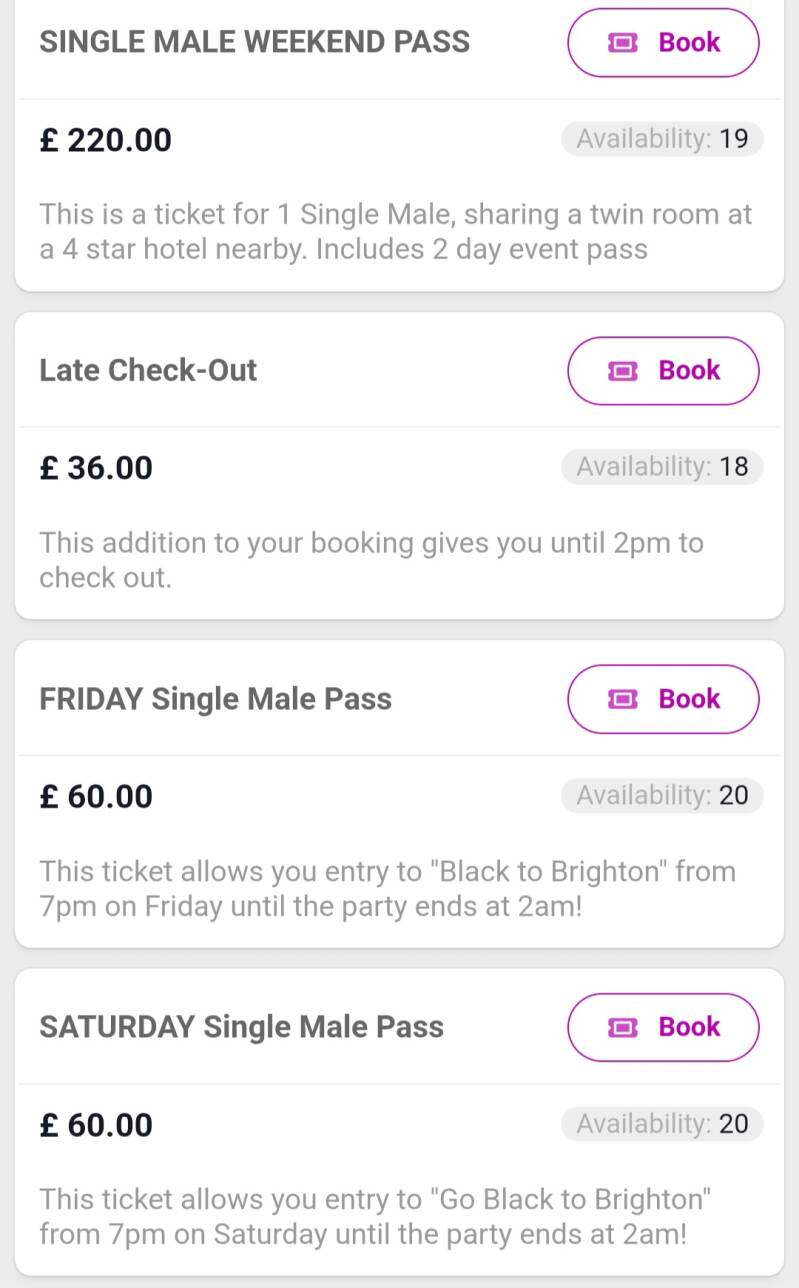Book the Single Male Weekend Pass
Viewport: 799px width, 1288px height.
point(664,43)
